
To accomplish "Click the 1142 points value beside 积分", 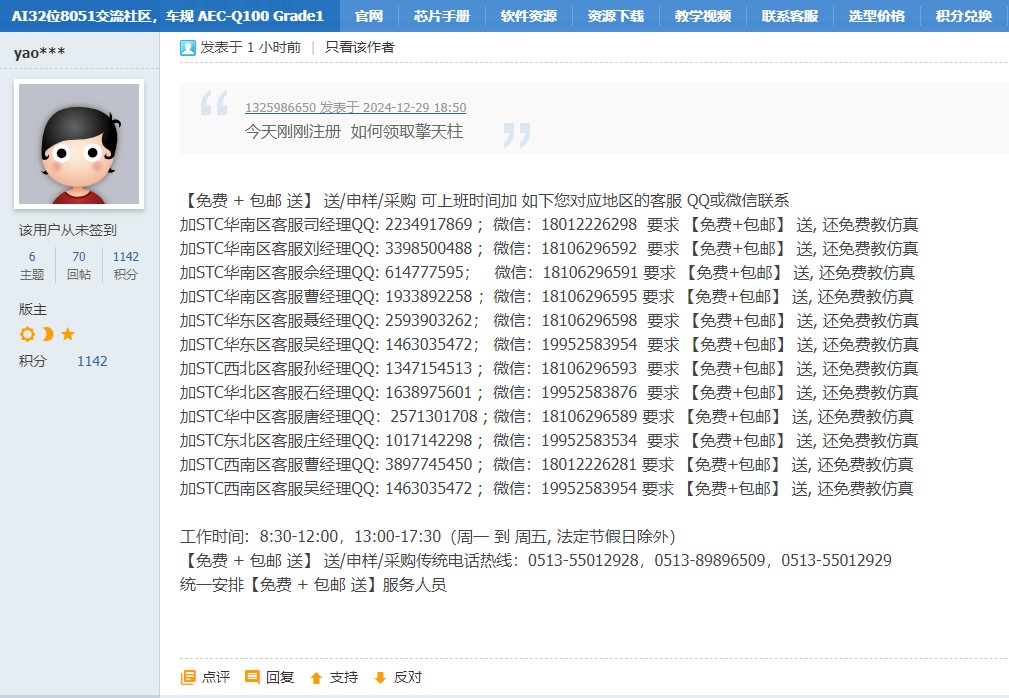I will (x=92, y=361).
